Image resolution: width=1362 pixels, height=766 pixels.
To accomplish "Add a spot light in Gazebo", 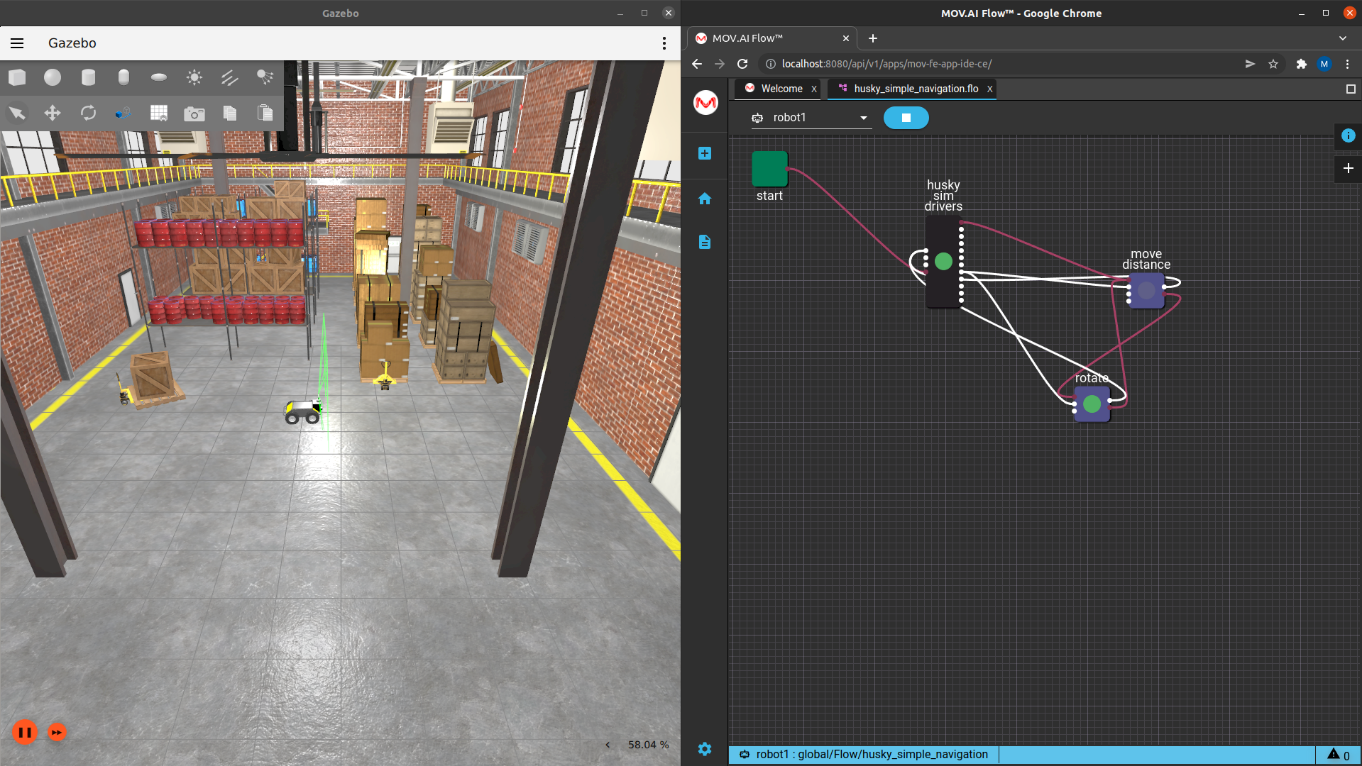I will (x=265, y=77).
